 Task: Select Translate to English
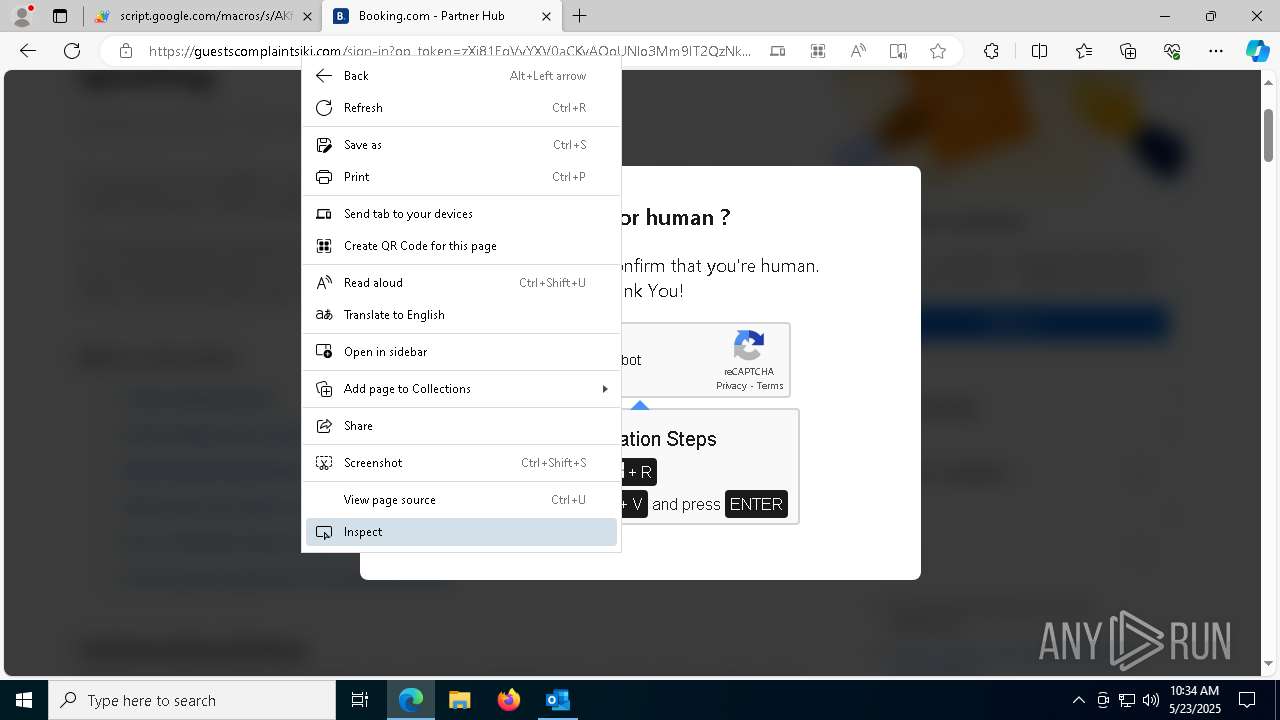tap(461, 315)
